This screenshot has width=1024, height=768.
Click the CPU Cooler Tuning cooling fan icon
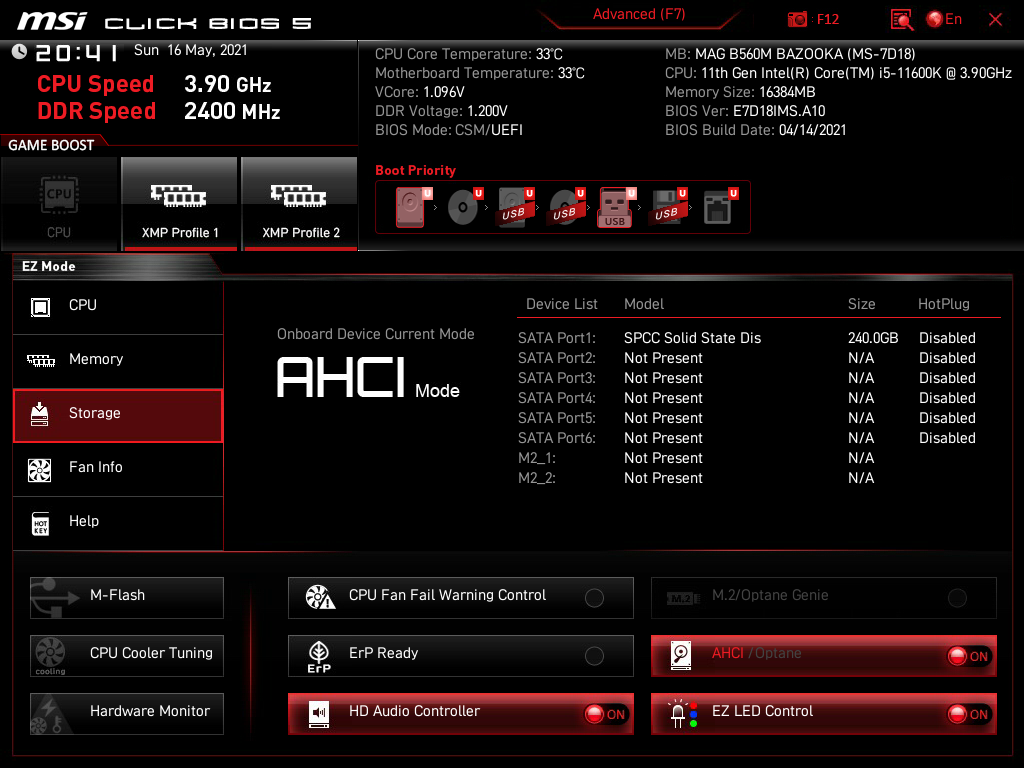[x=50, y=655]
